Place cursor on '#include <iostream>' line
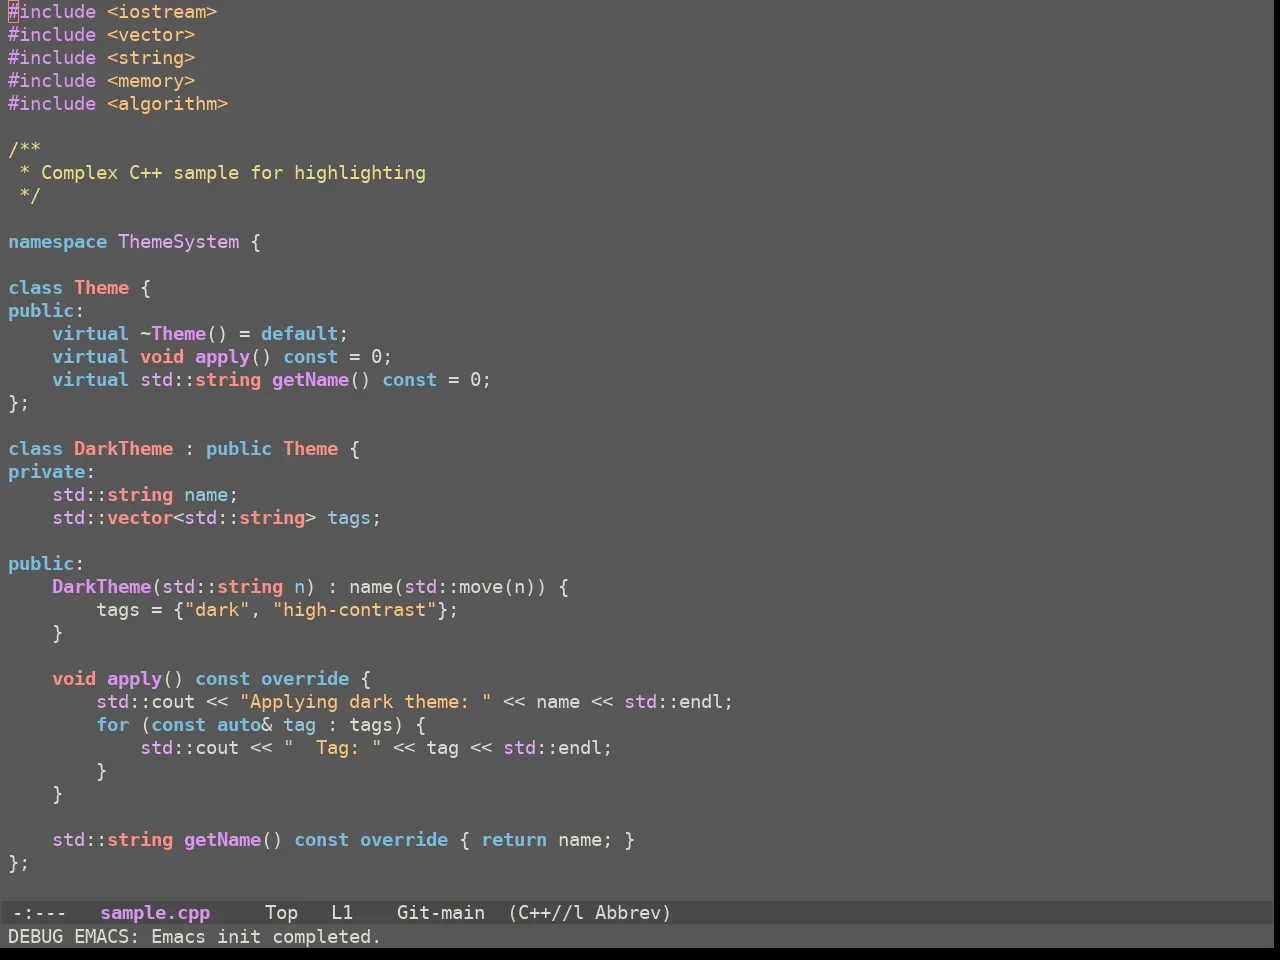The image size is (1280, 960). coord(113,12)
